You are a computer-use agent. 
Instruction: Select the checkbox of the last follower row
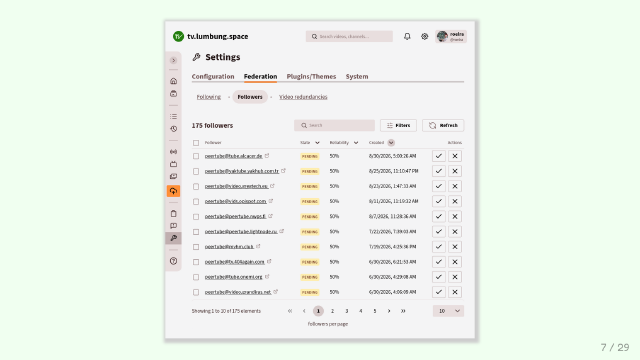[196, 292]
